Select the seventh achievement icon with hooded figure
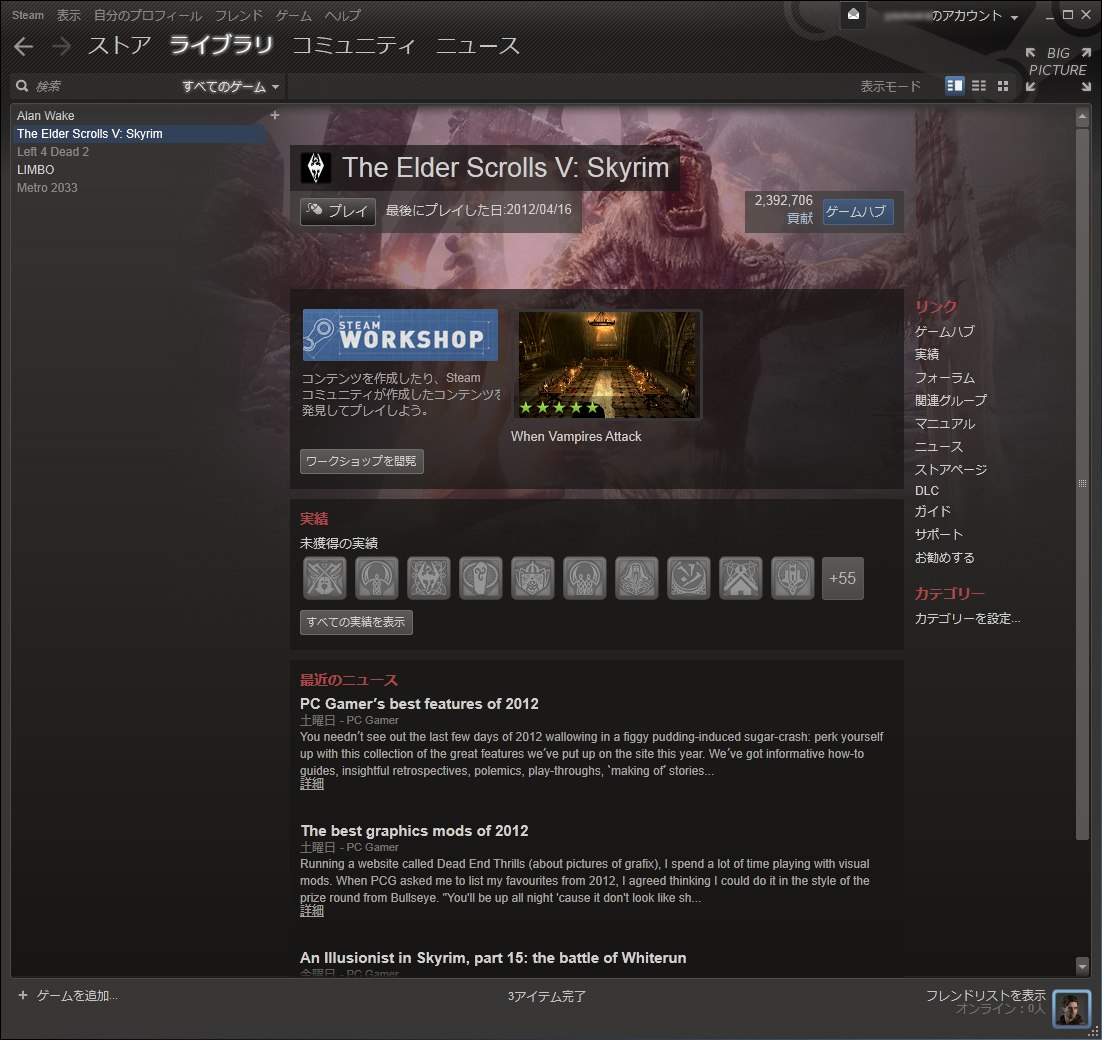 point(637,578)
